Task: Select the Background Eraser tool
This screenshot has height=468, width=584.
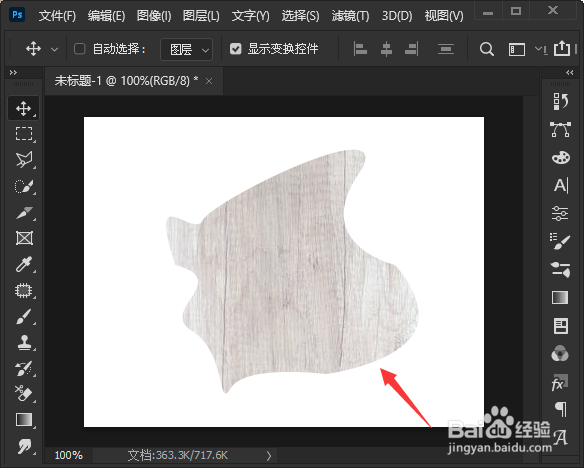Action: pos(23,394)
